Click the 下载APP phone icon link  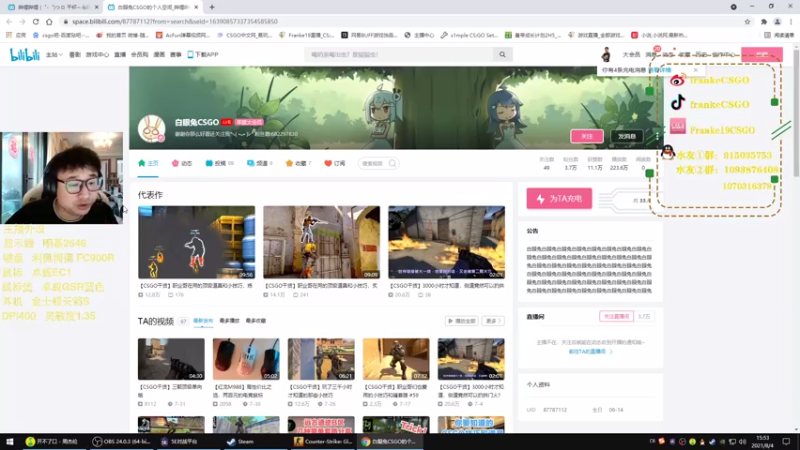coord(203,55)
